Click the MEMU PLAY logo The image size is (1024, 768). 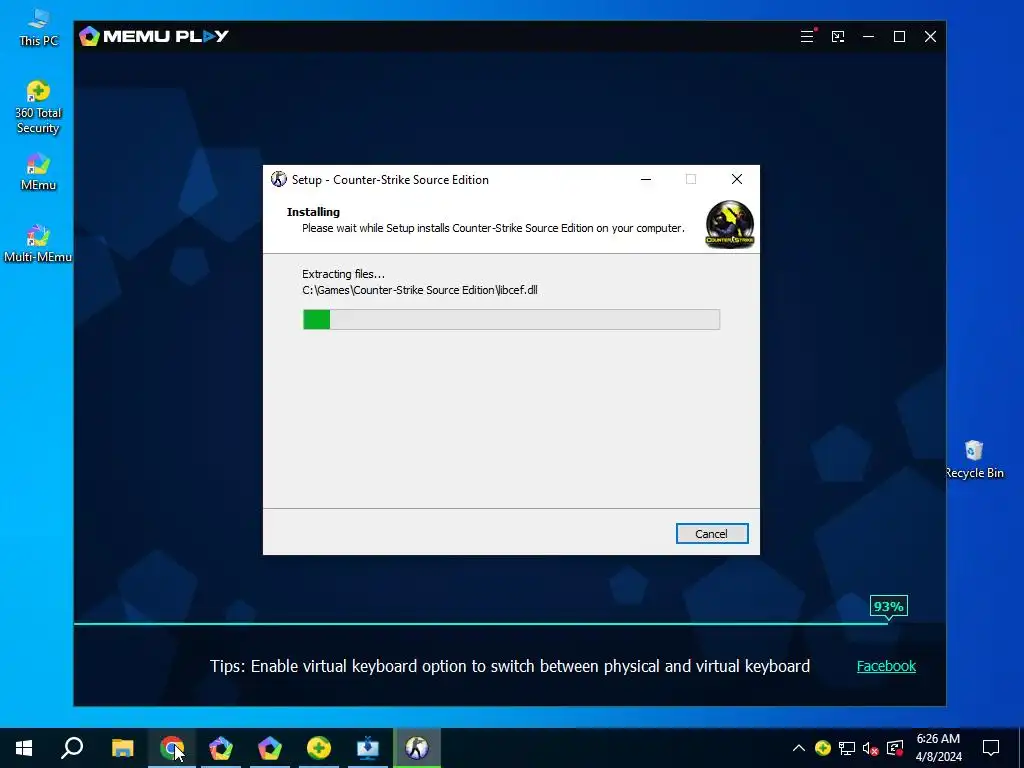(x=154, y=36)
